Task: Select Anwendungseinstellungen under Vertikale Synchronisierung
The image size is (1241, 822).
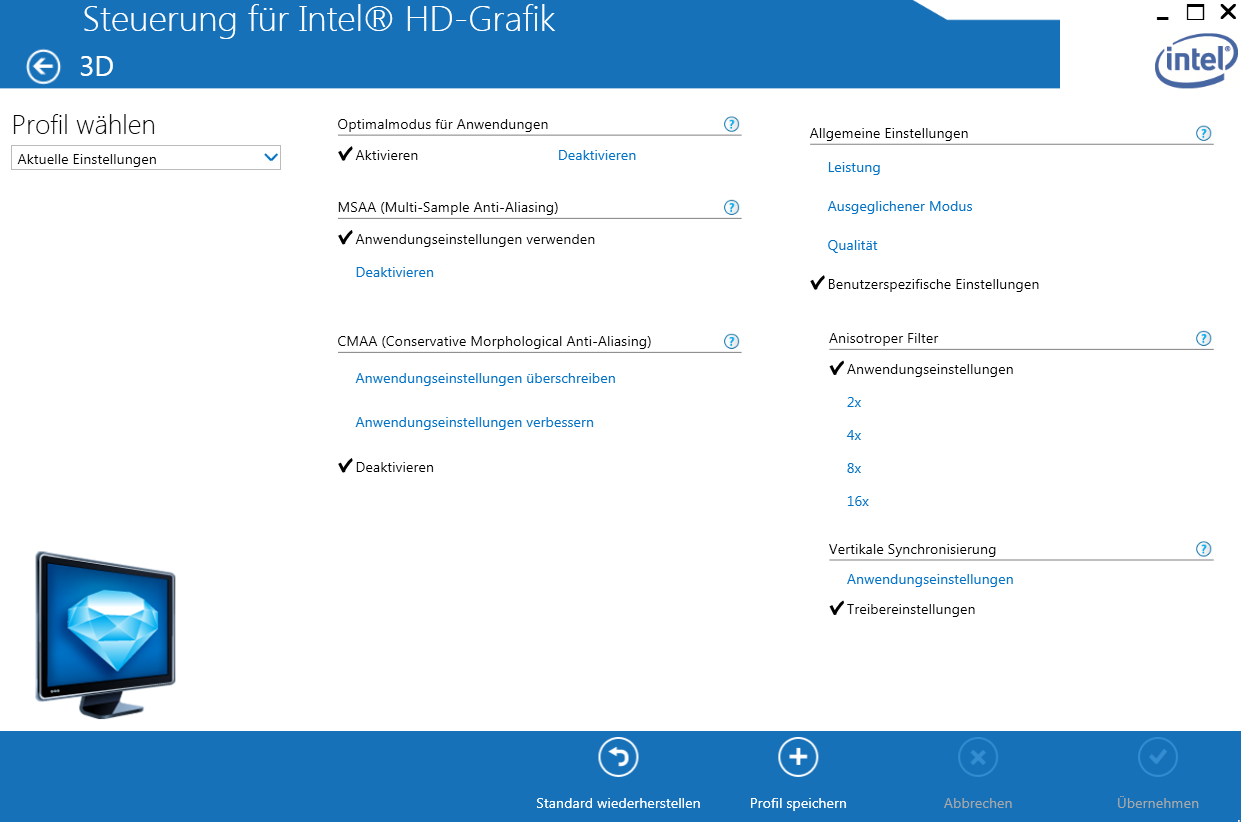Action: coord(930,579)
